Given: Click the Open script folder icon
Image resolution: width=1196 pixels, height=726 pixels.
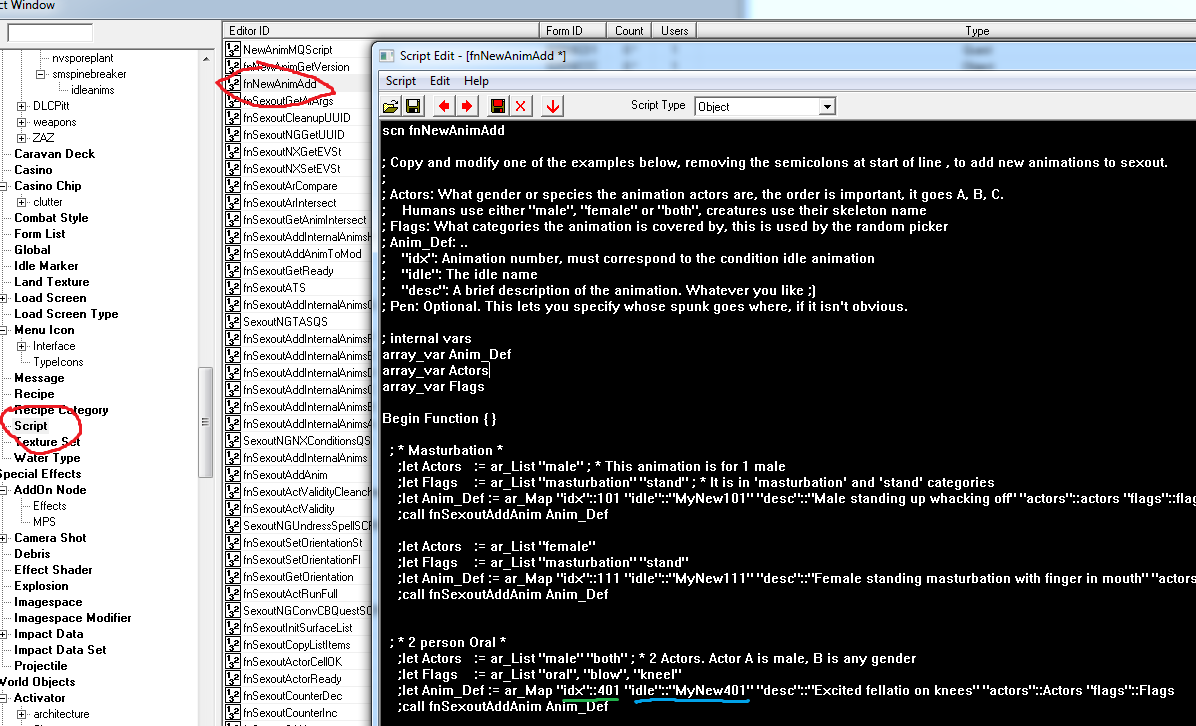Looking at the screenshot, I should tap(391, 106).
